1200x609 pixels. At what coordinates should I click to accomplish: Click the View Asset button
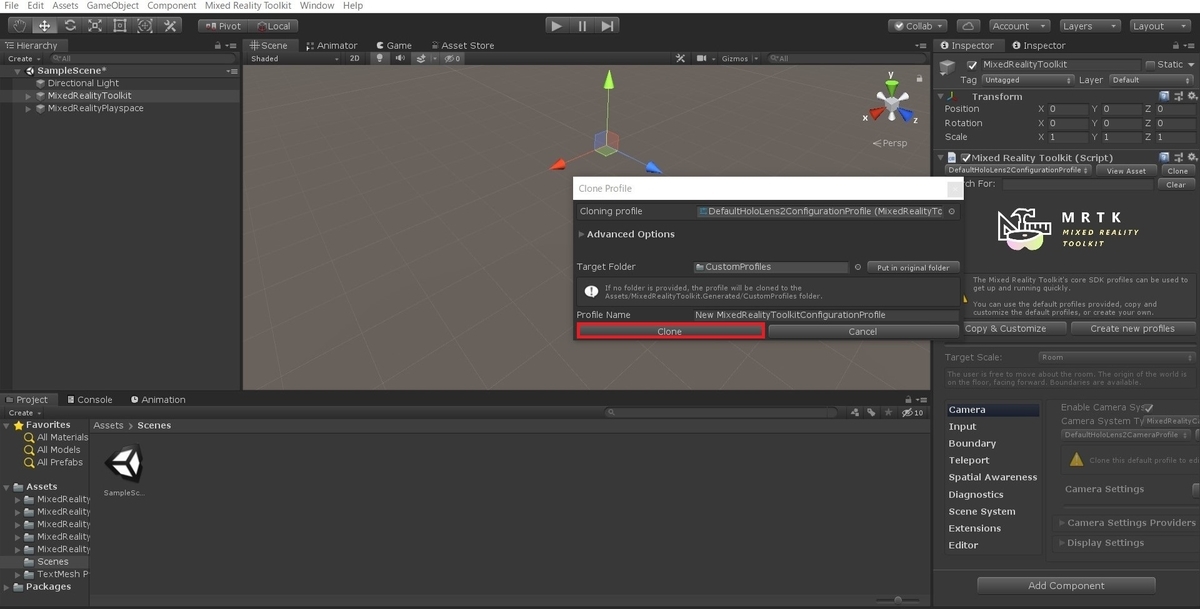1127,171
